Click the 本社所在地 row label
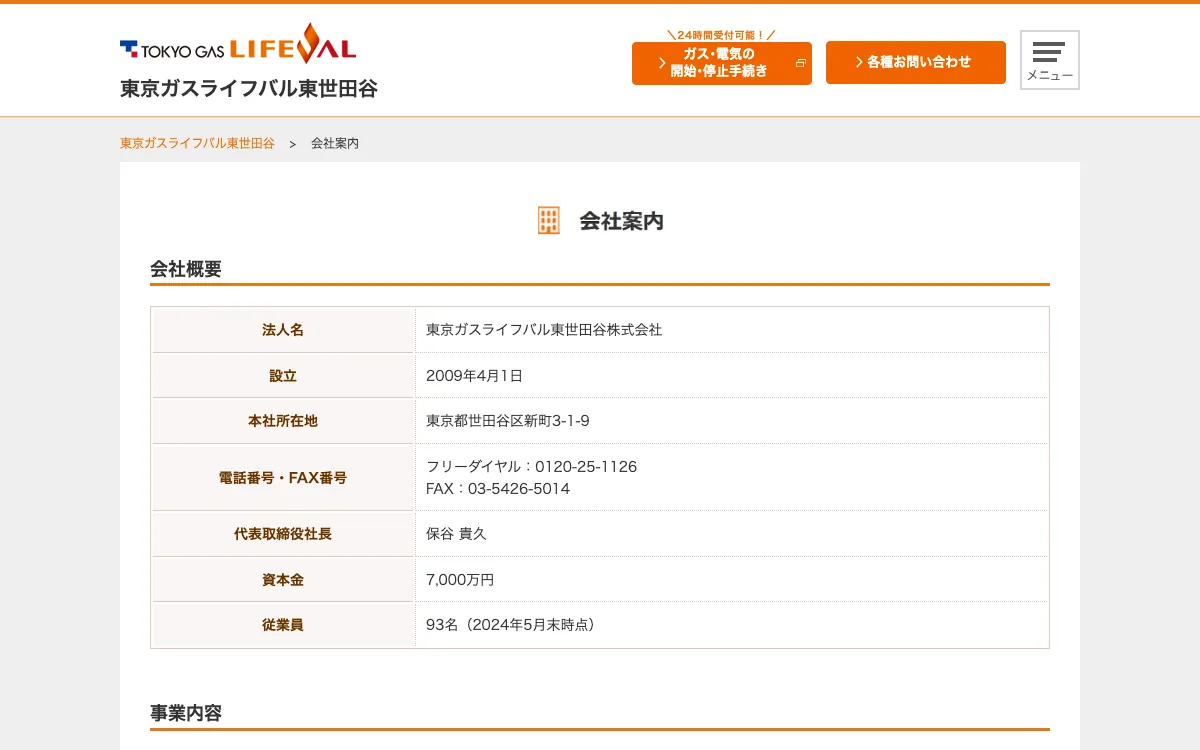The width and height of the screenshot is (1200, 750). point(283,421)
